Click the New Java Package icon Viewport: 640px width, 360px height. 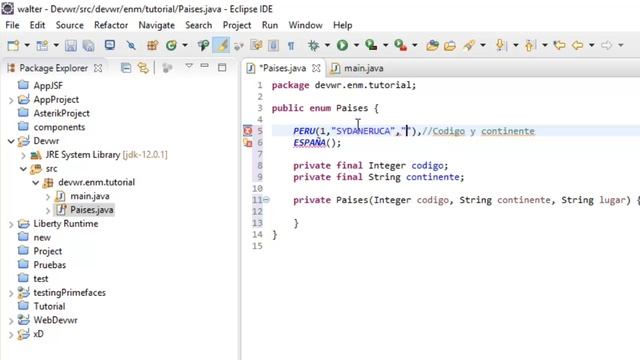(153, 45)
